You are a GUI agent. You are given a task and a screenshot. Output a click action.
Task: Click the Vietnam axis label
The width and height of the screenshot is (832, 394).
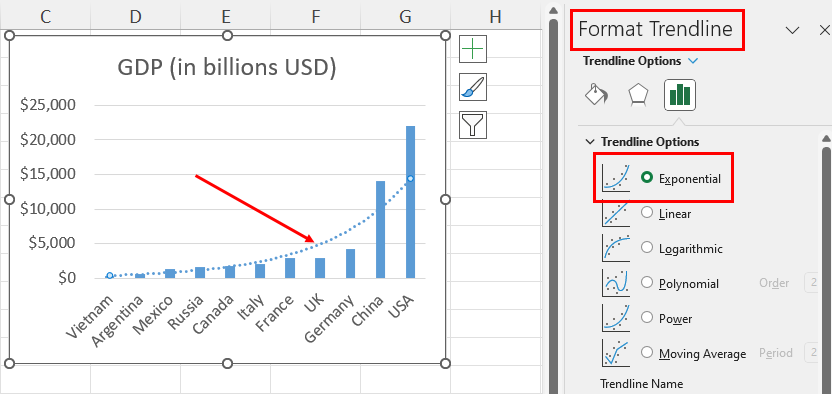[x=90, y=317]
